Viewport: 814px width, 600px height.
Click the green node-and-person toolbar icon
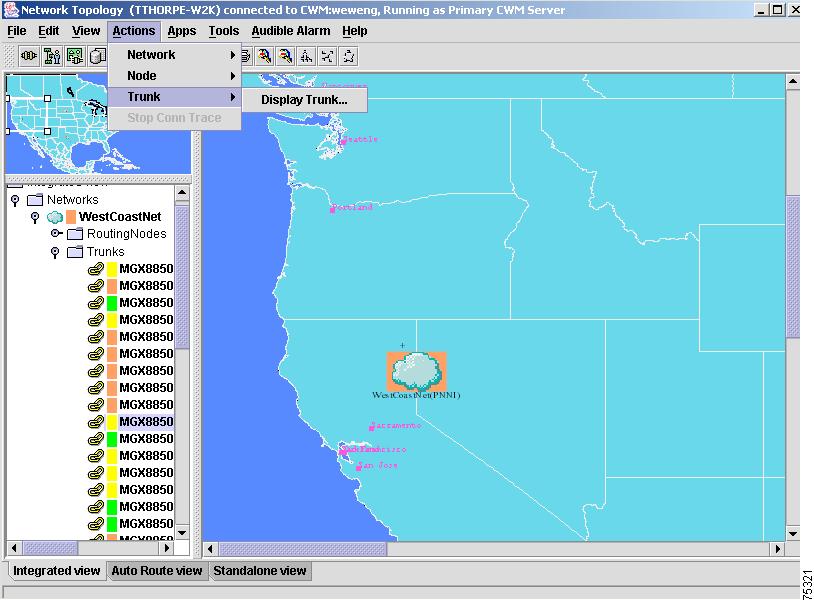click(x=52, y=56)
